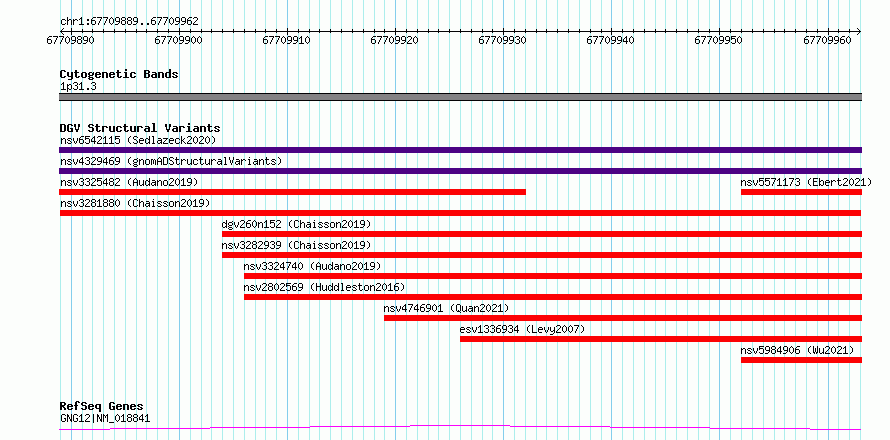Image resolution: width=890 pixels, height=440 pixels.
Task: Open the esv1336934 (Levy2007) label
Action: coord(522,329)
